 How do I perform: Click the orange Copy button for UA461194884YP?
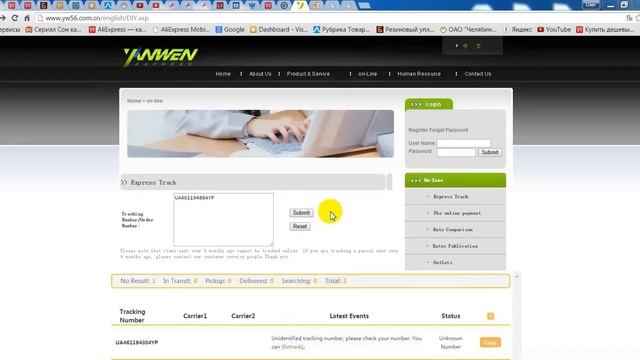490,342
